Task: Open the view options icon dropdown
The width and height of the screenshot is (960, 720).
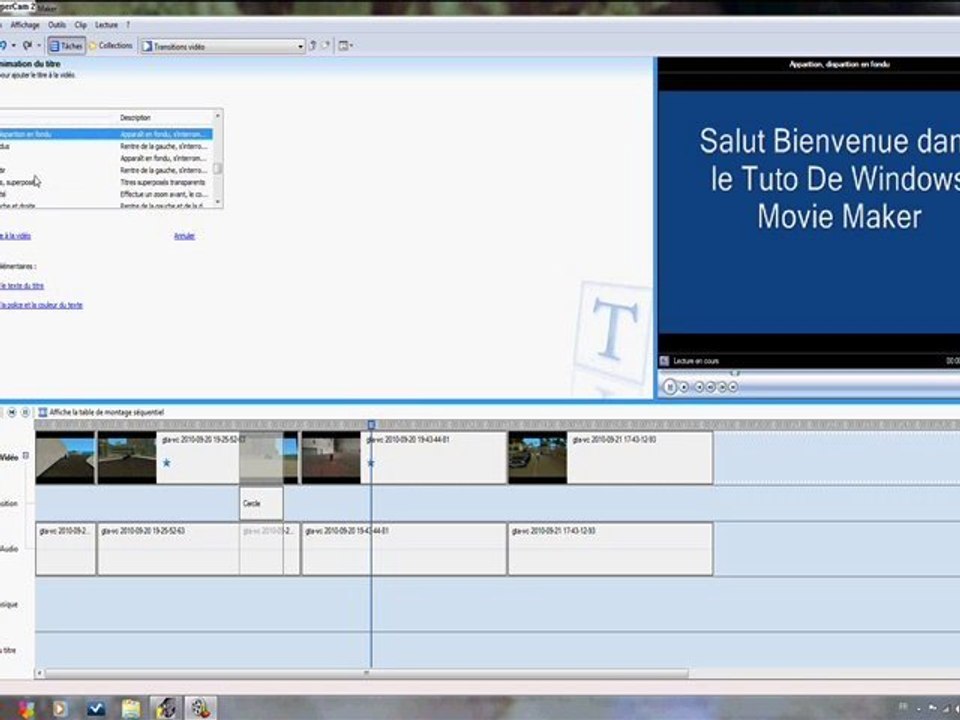Action: [x=346, y=46]
